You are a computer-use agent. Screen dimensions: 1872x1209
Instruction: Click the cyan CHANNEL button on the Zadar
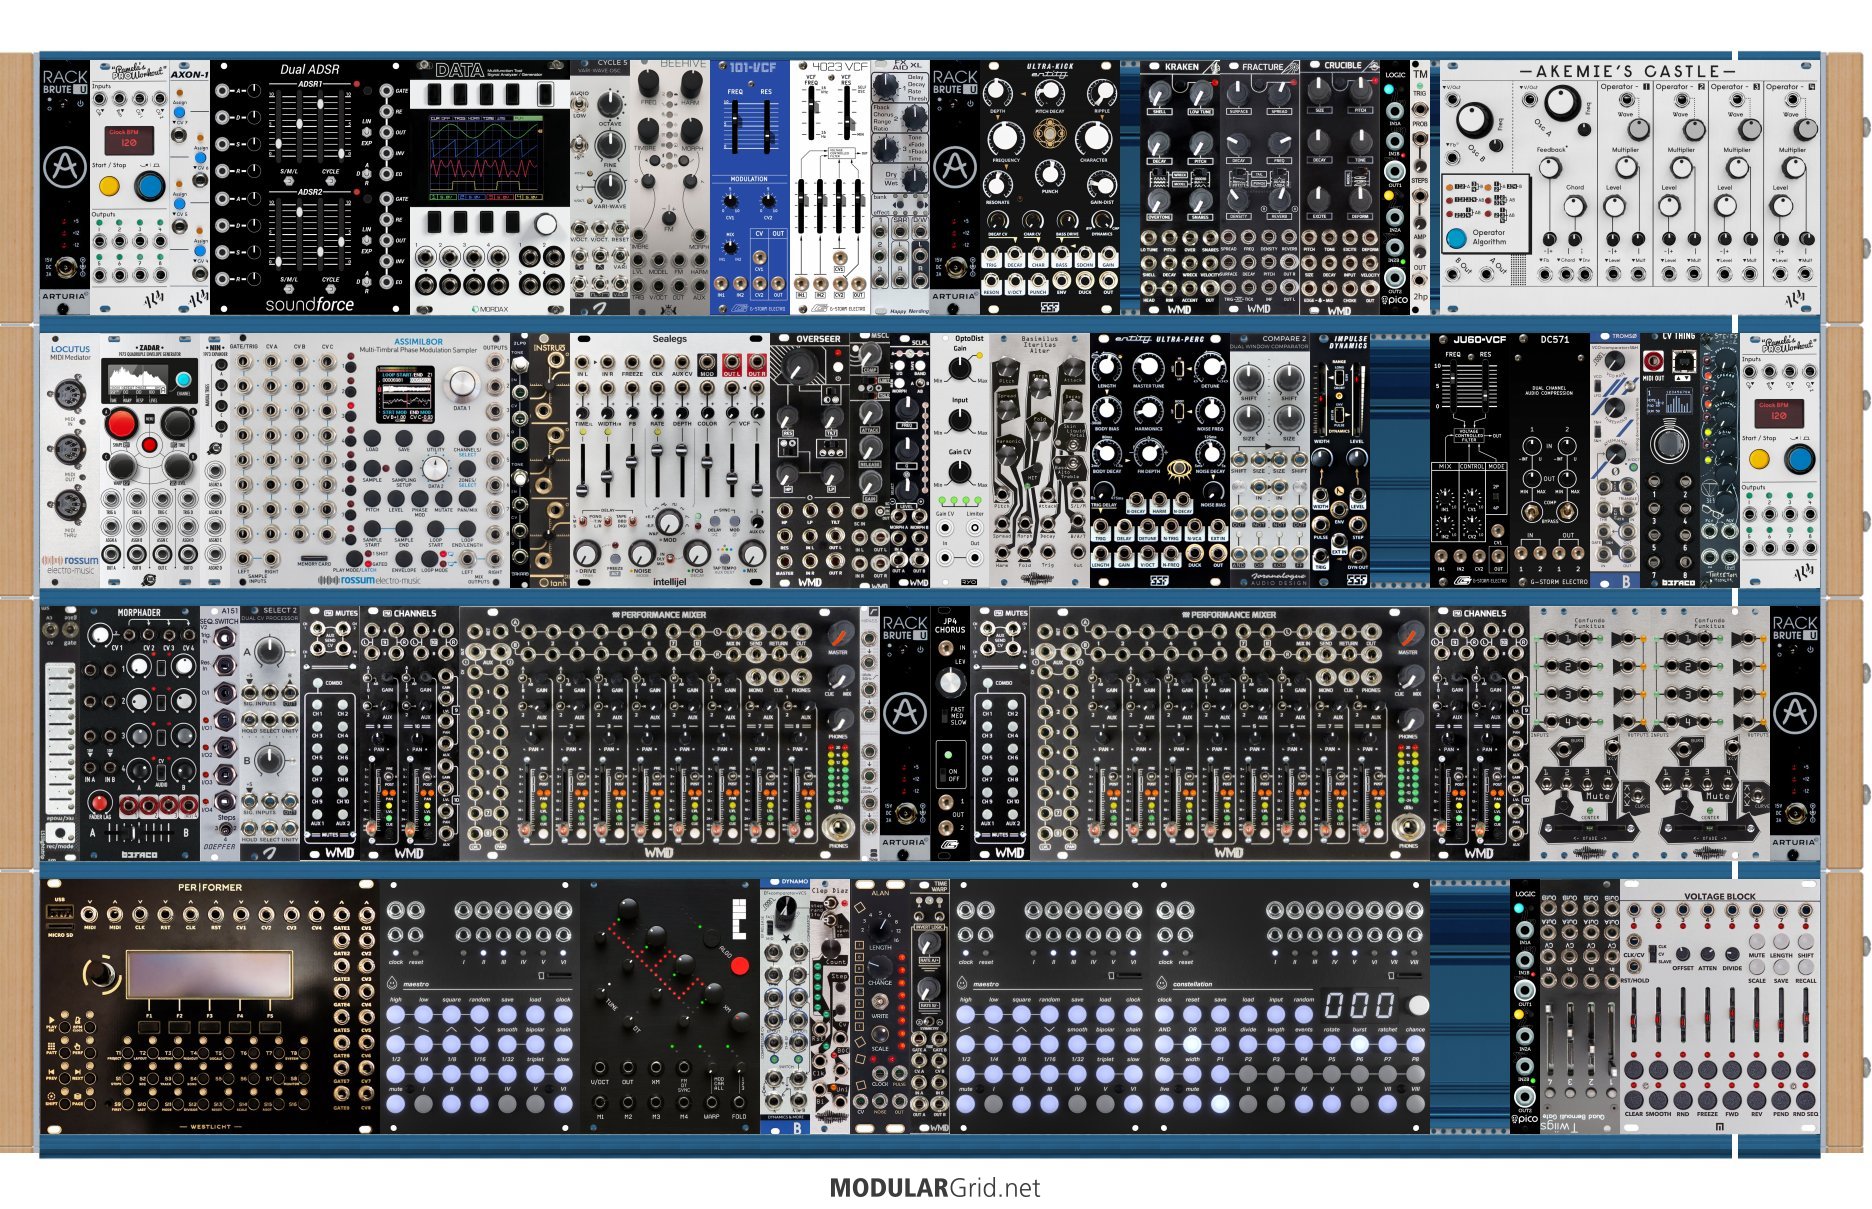pos(184,381)
